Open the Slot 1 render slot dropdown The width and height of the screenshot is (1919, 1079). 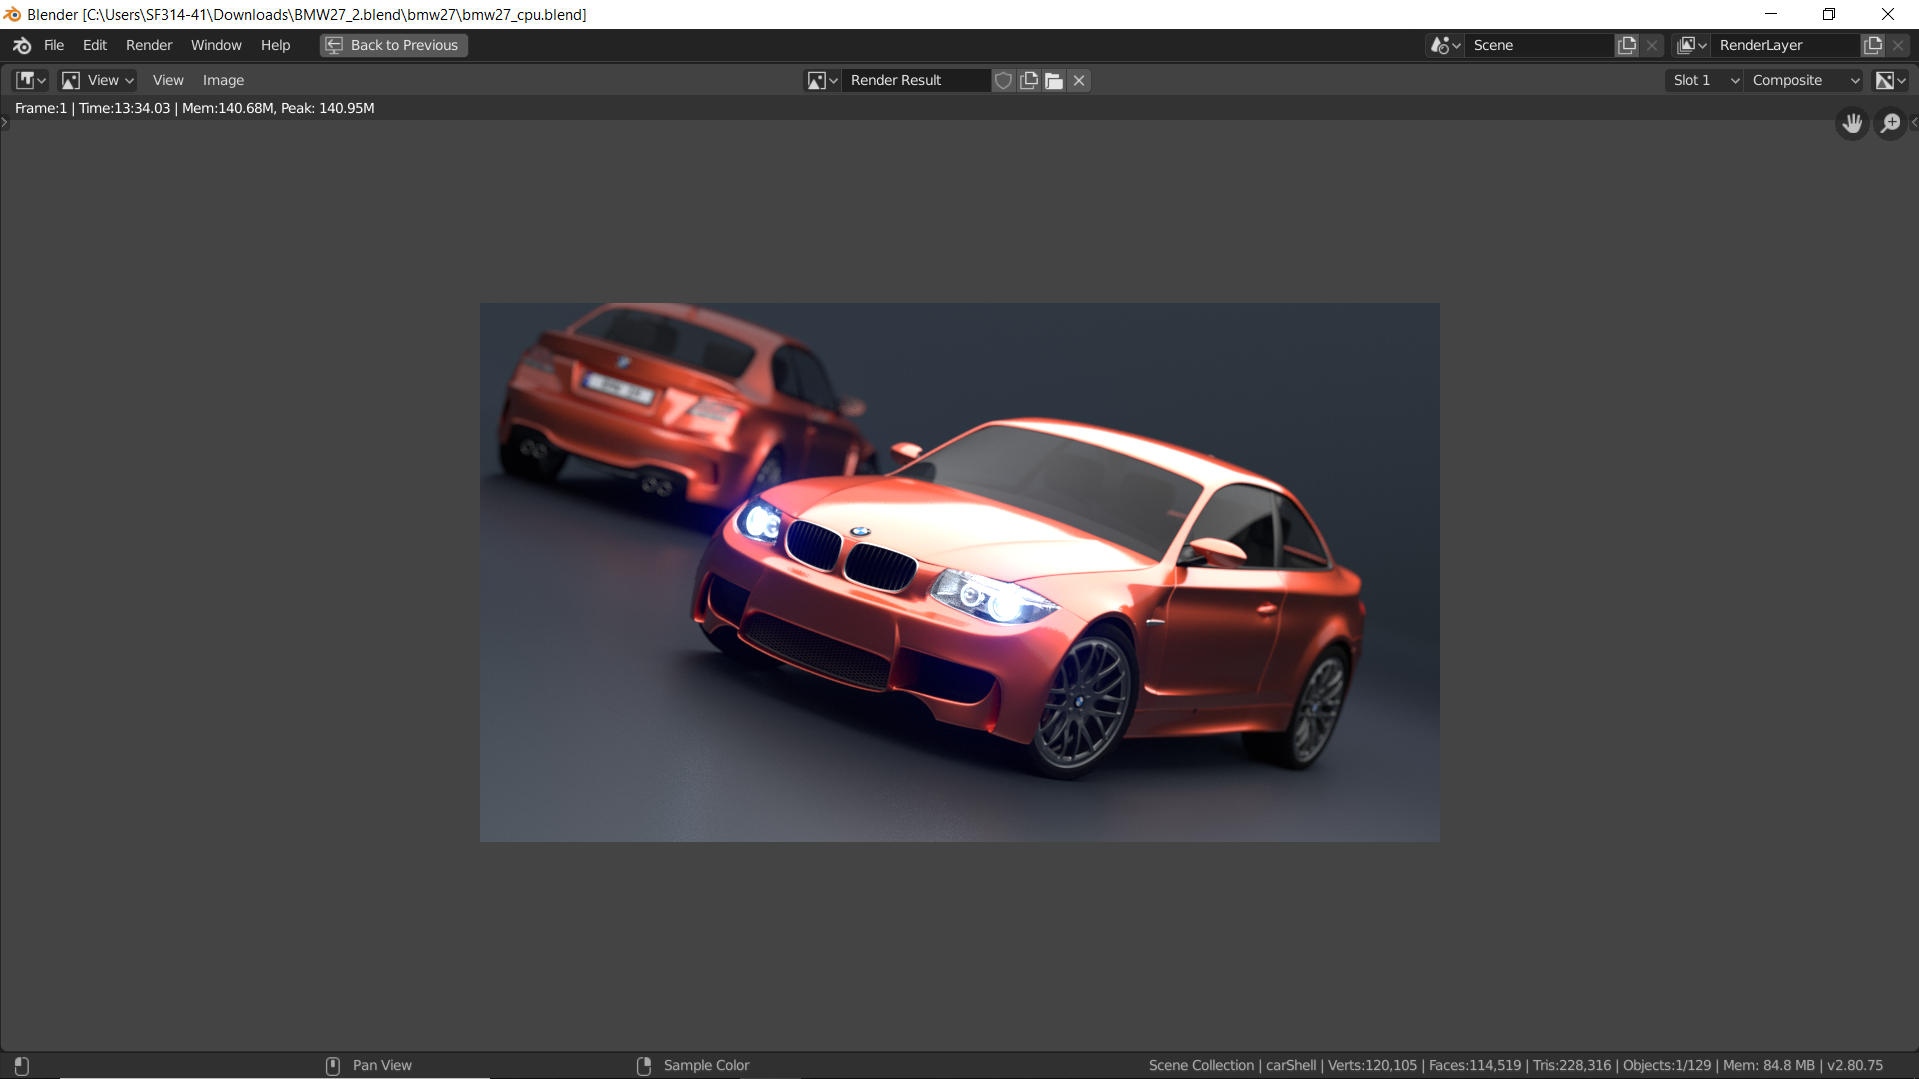(x=1705, y=80)
